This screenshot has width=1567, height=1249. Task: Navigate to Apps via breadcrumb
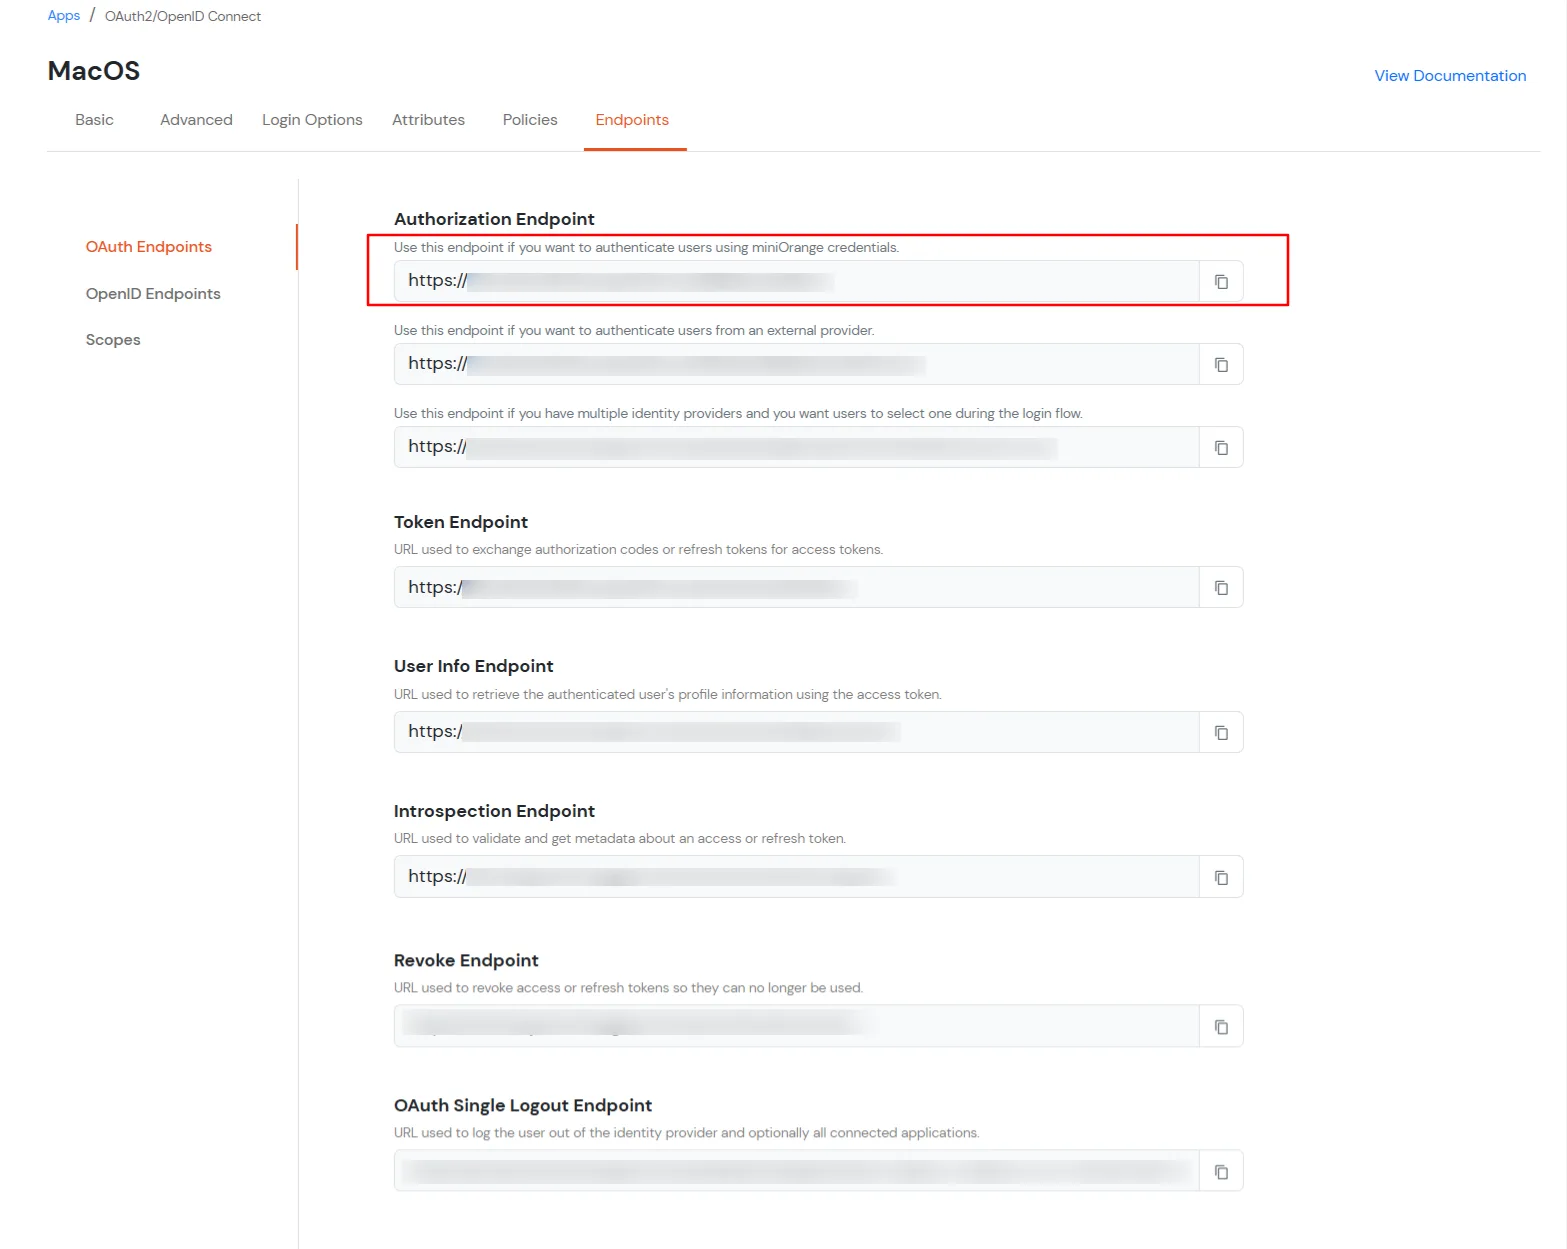[64, 16]
